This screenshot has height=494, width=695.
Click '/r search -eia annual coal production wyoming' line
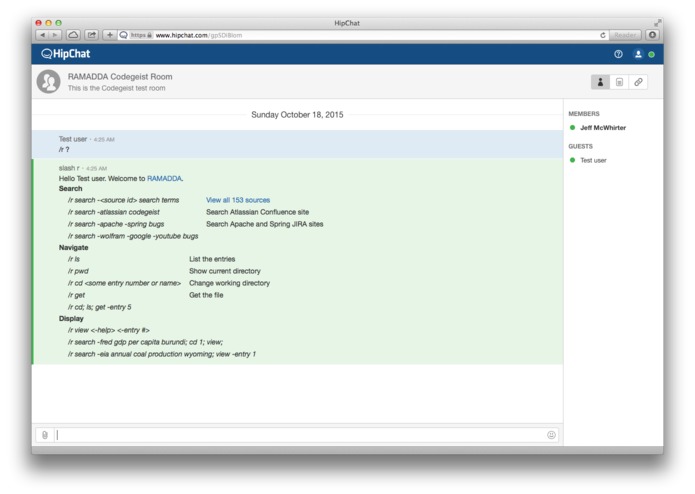(x=162, y=354)
